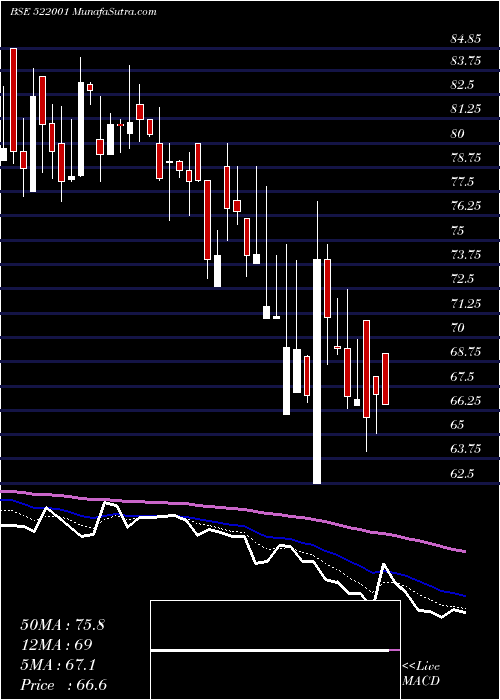Click the 65 price axis label
The height and width of the screenshot is (700, 500).
pyautogui.click(x=458, y=425)
